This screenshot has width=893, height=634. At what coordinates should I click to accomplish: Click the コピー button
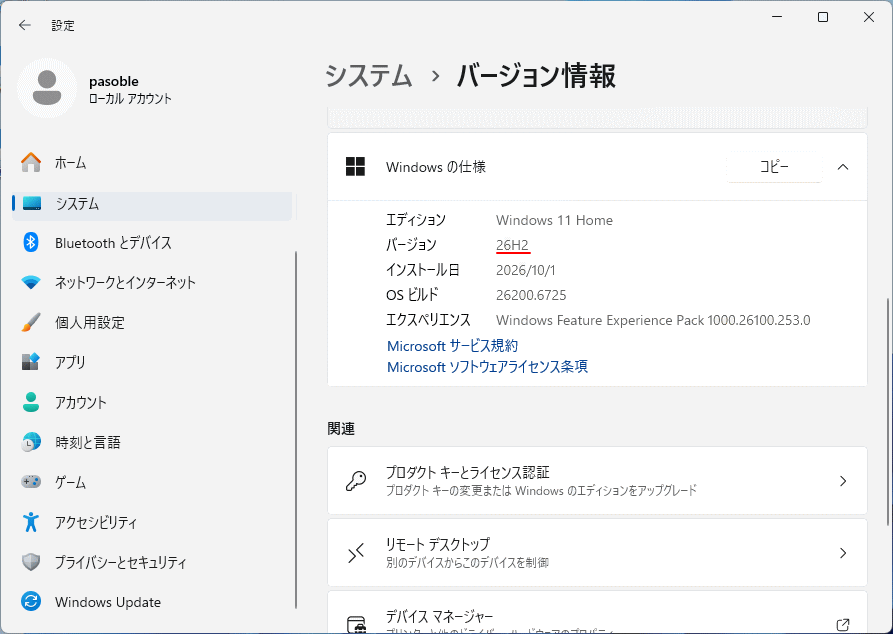tap(774, 167)
